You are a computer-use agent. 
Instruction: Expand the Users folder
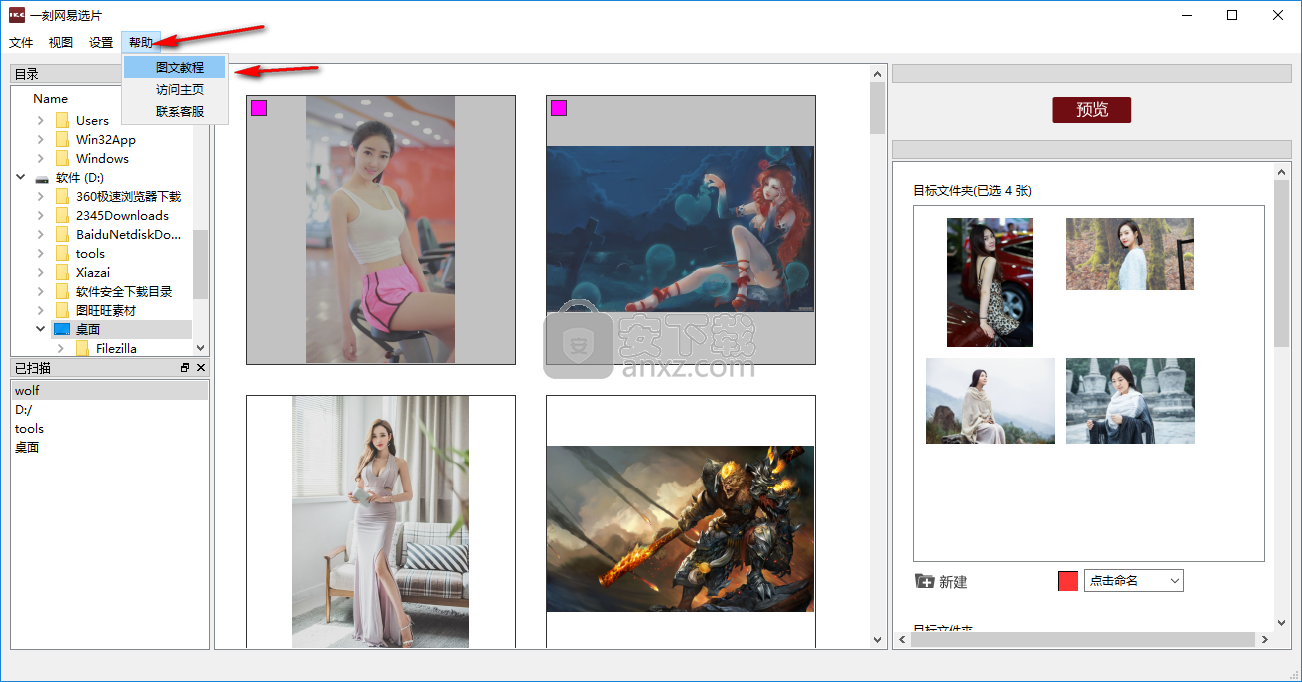pyautogui.click(x=40, y=121)
